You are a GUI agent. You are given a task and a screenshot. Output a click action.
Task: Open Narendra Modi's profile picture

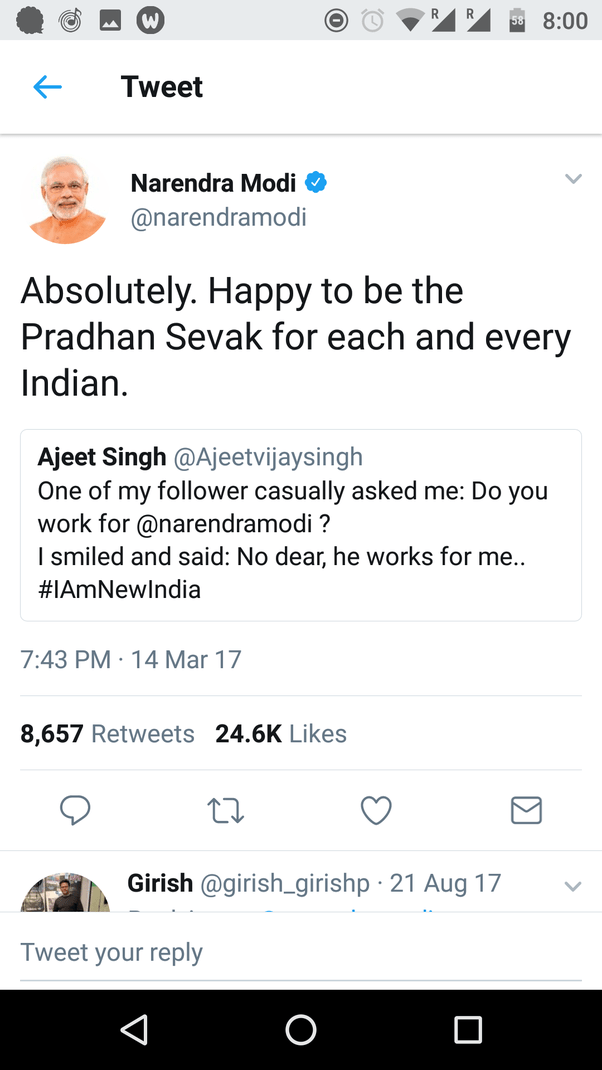pos(68,201)
